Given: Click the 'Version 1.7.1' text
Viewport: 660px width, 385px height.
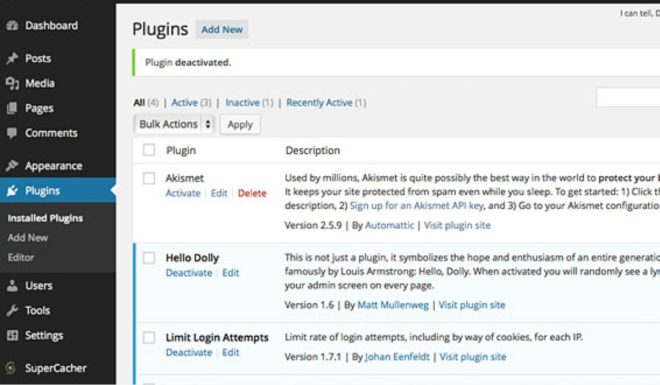Looking at the screenshot, I should pyautogui.click(x=313, y=357).
